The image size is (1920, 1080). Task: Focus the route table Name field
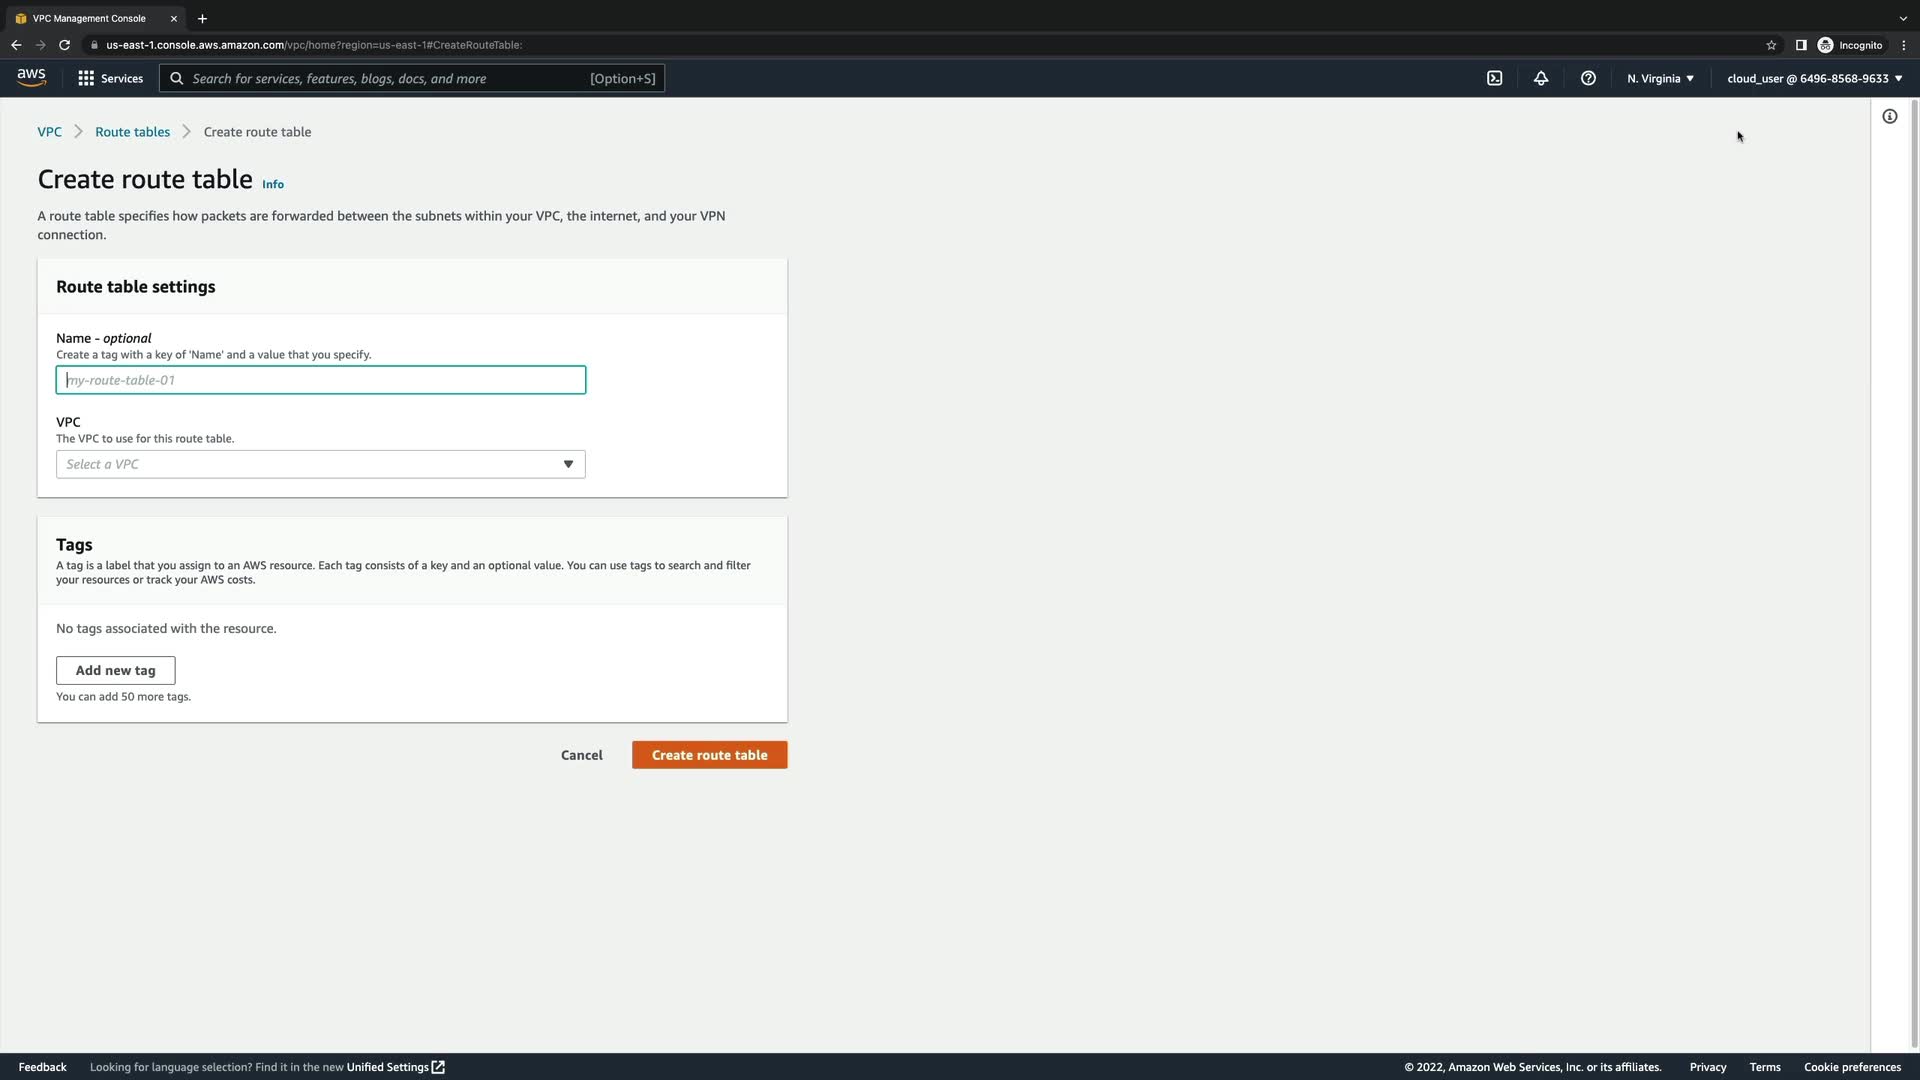point(320,380)
